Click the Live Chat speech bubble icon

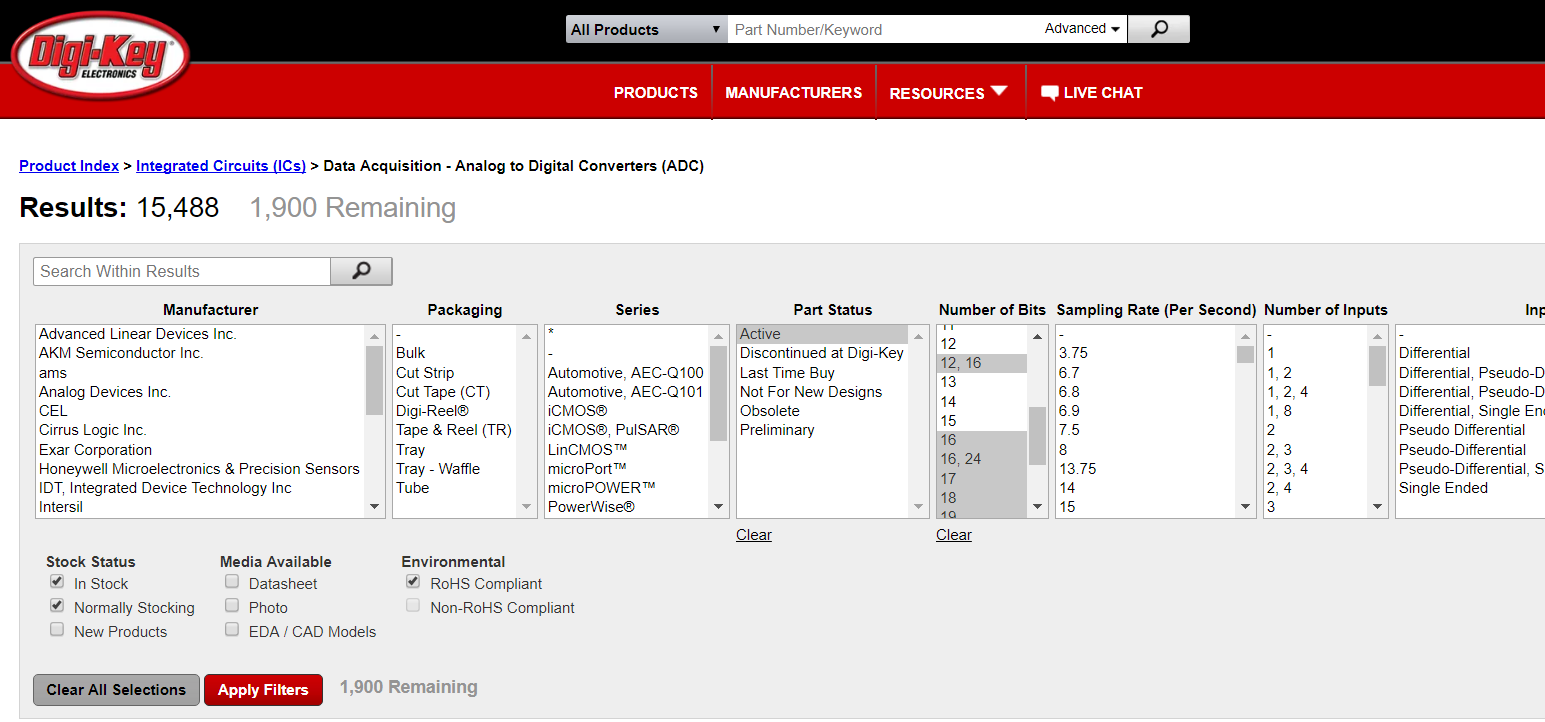1049,93
